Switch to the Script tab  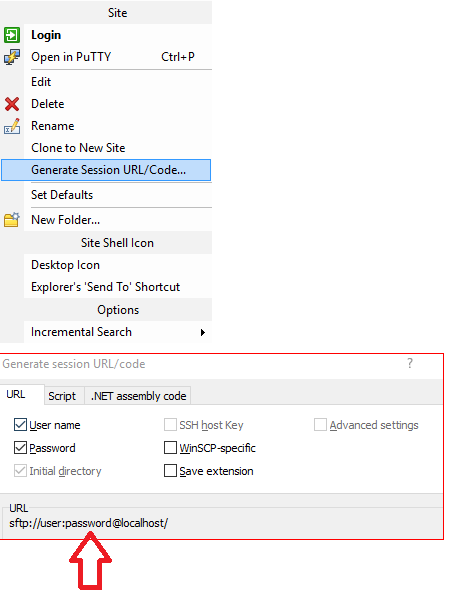tap(62, 396)
